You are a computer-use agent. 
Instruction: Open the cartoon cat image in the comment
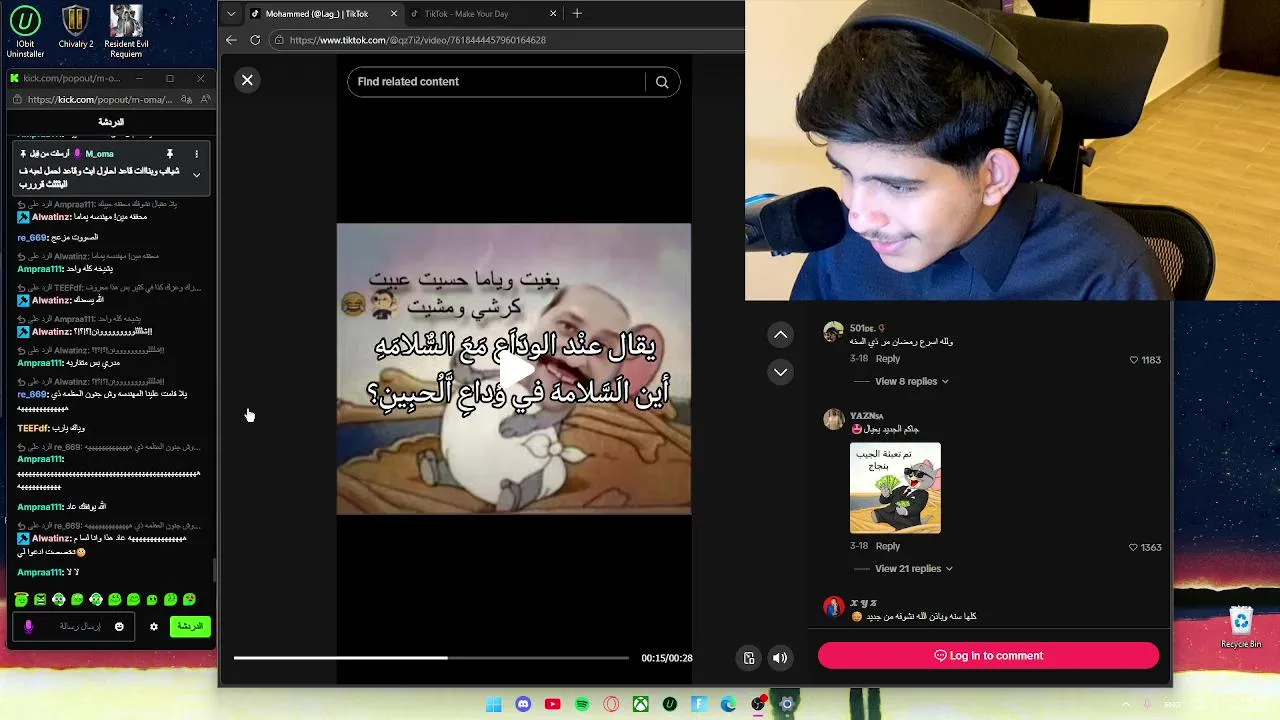pos(895,488)
